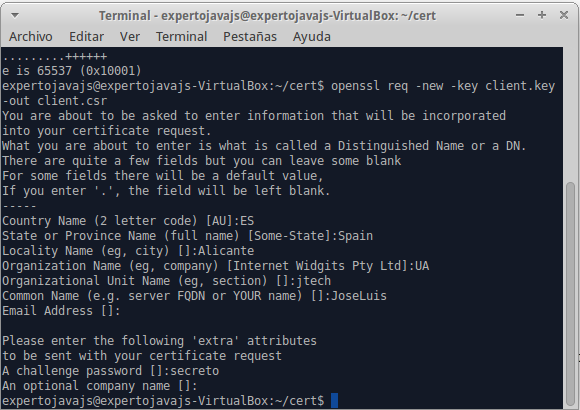This screenshot has width=580, height=410.
Task: Open the window menu arrow in title bar
Action: point(15,16)
